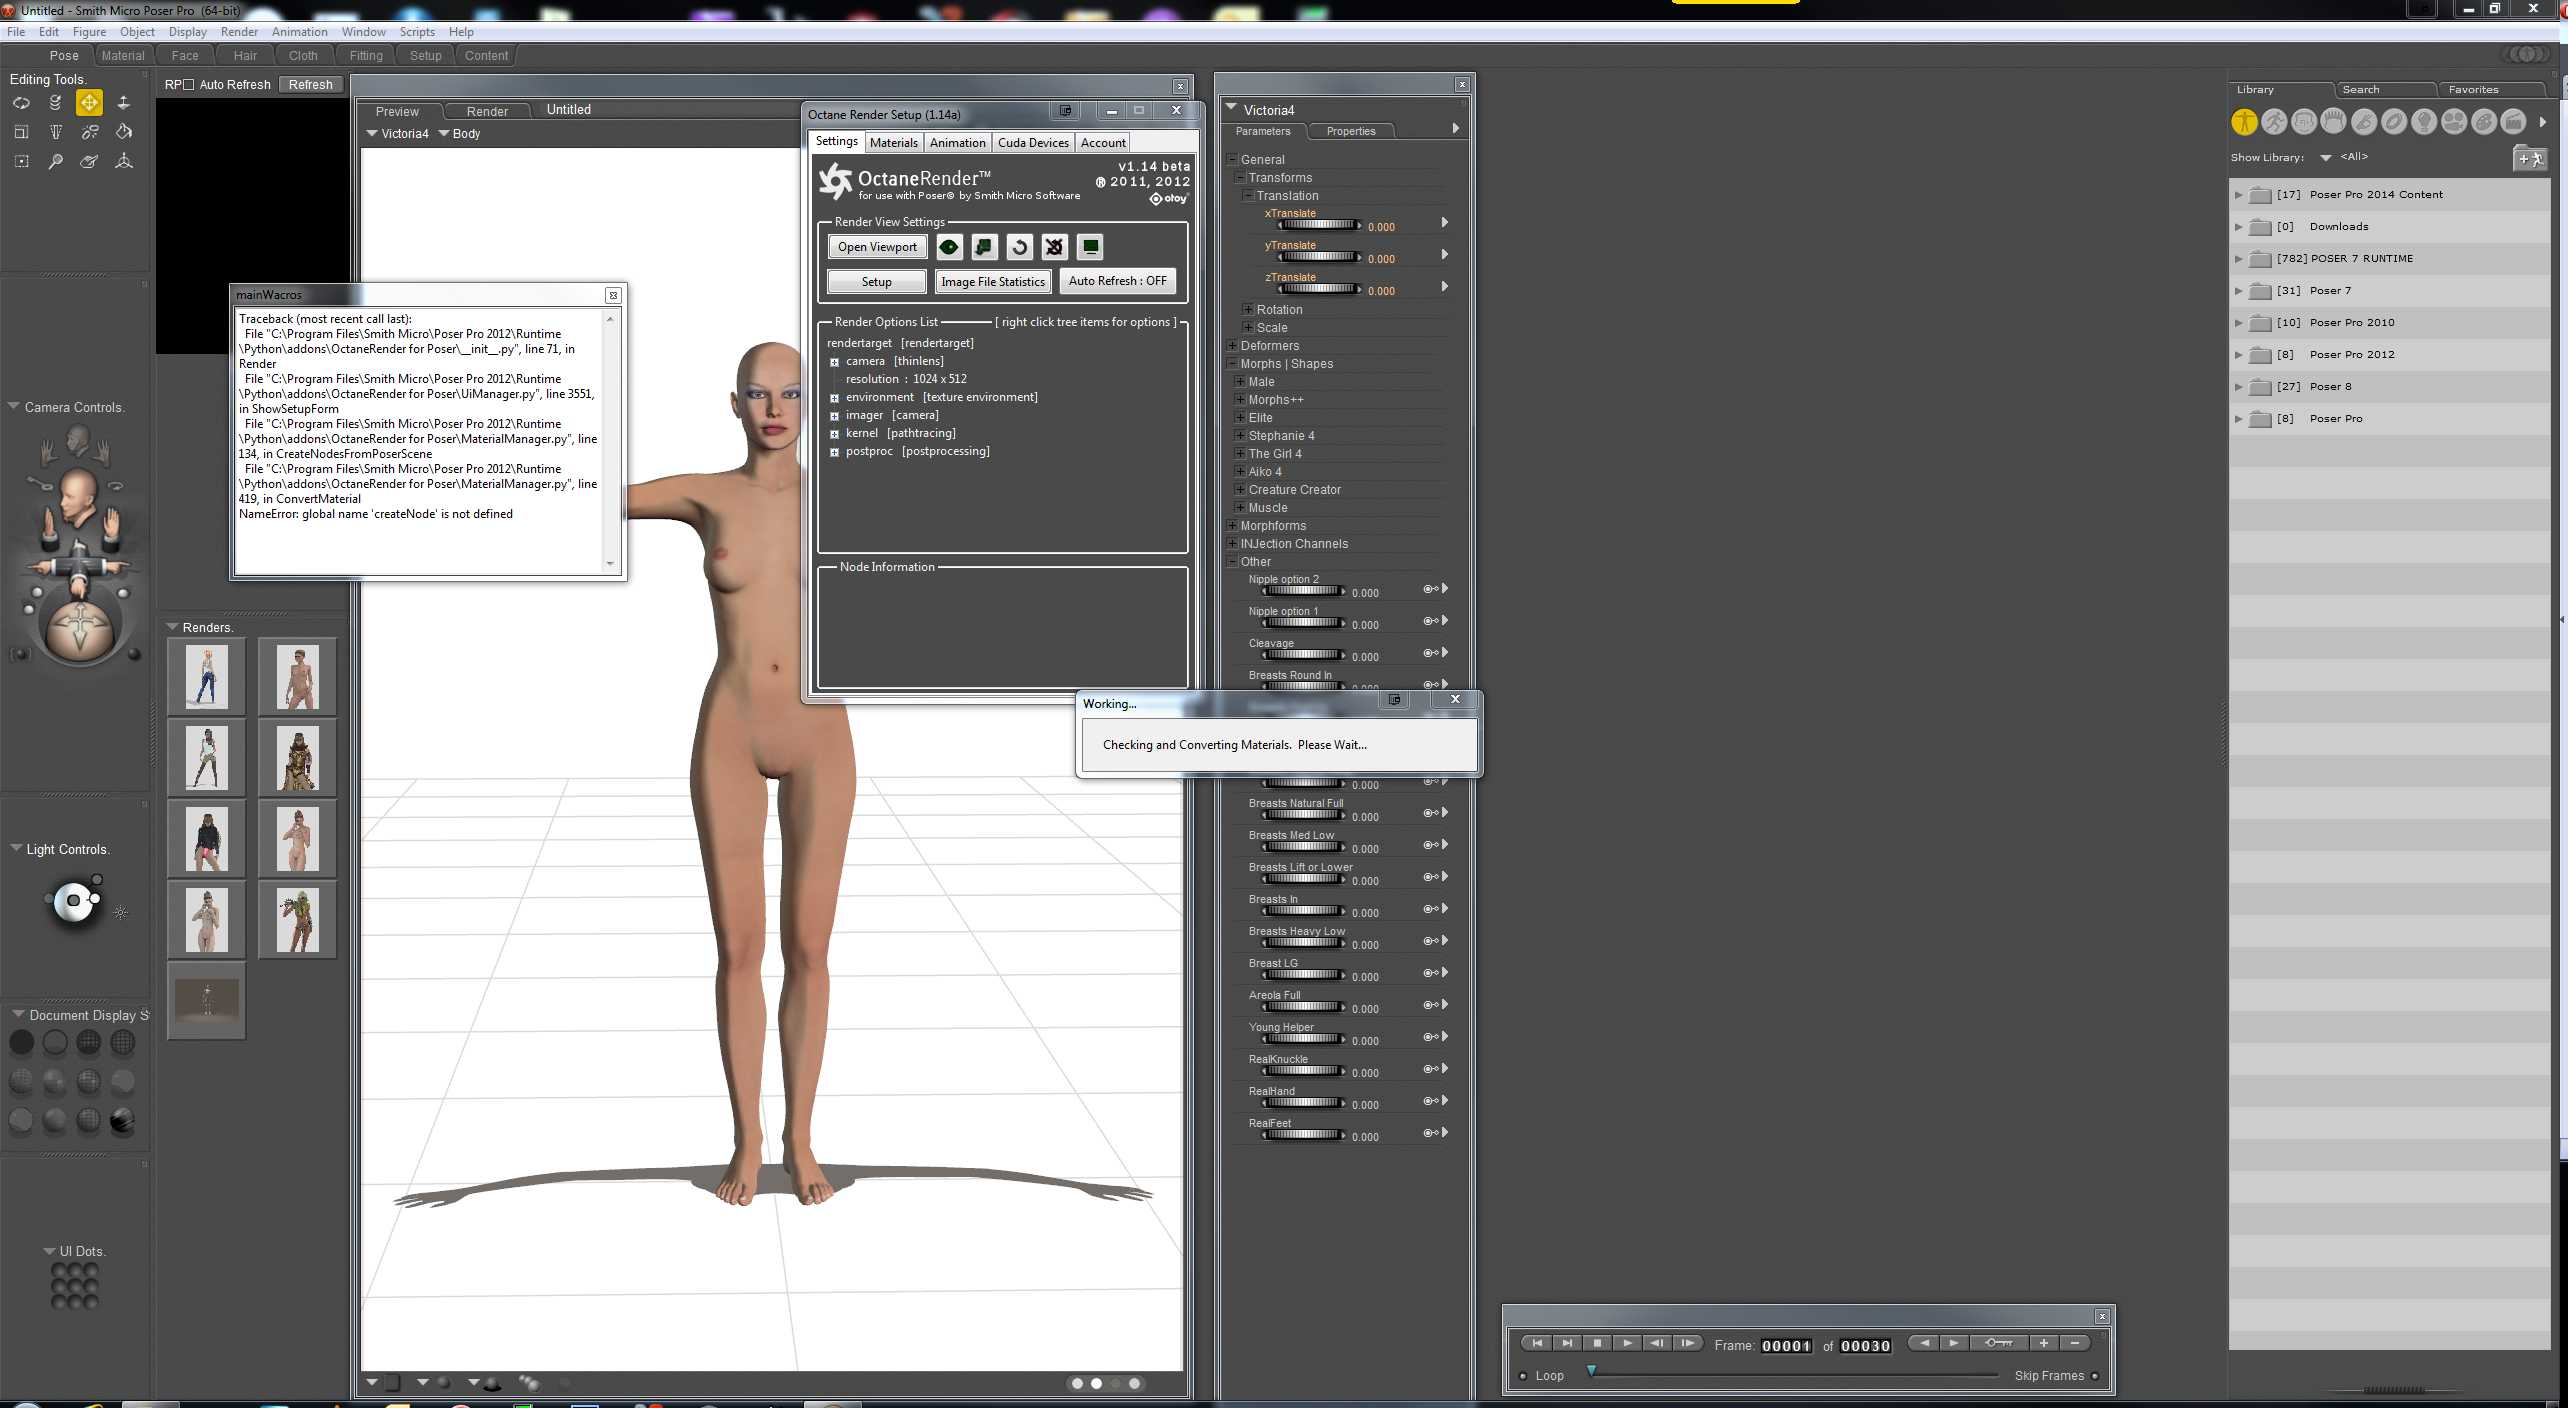Select the Morphing tool
The width and height of the screenshot is (2568, 1408).
click(x=89, y=161)
